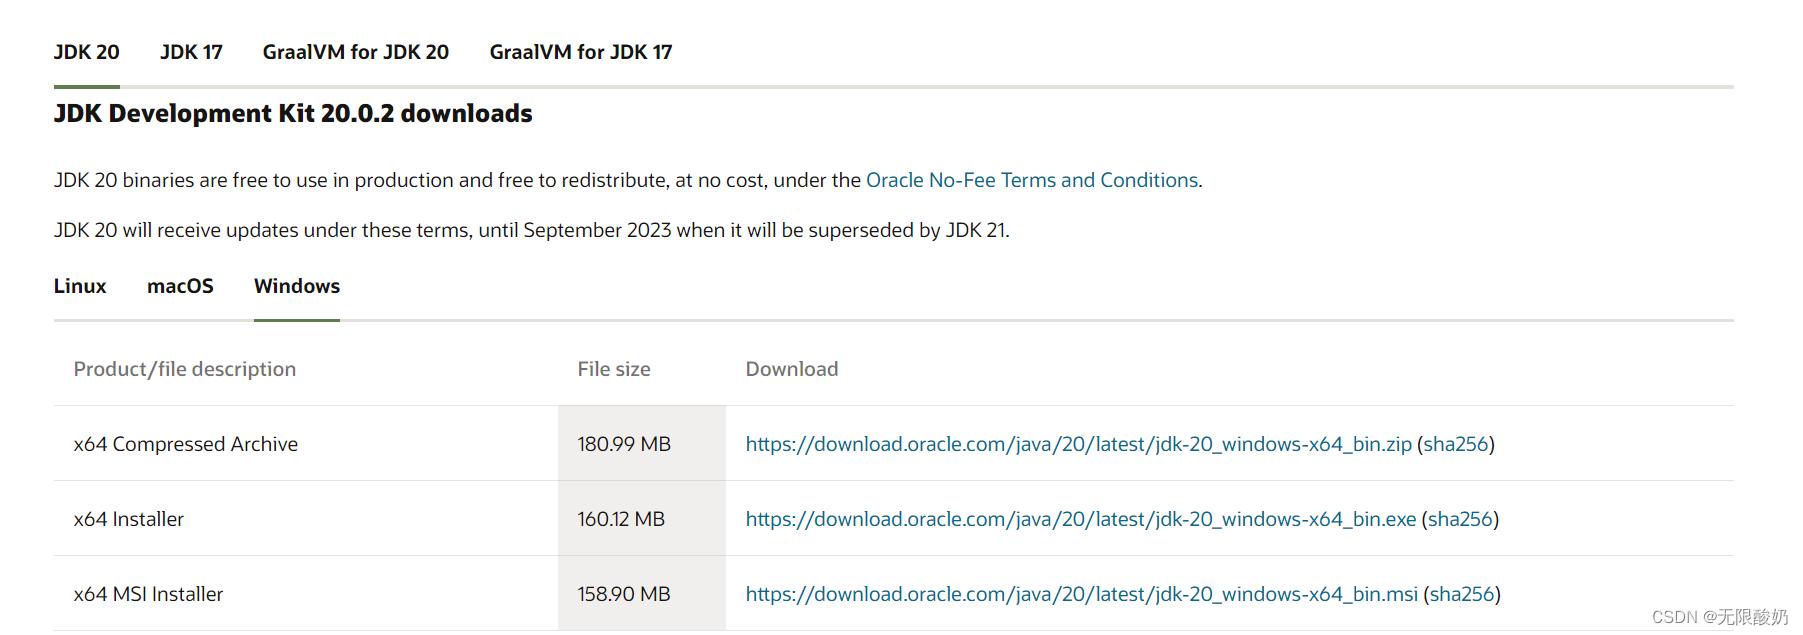Select the GraalVM for JDK 20 tab
The height and width of the screenshot is (635, 1803).
pos(355,52)
